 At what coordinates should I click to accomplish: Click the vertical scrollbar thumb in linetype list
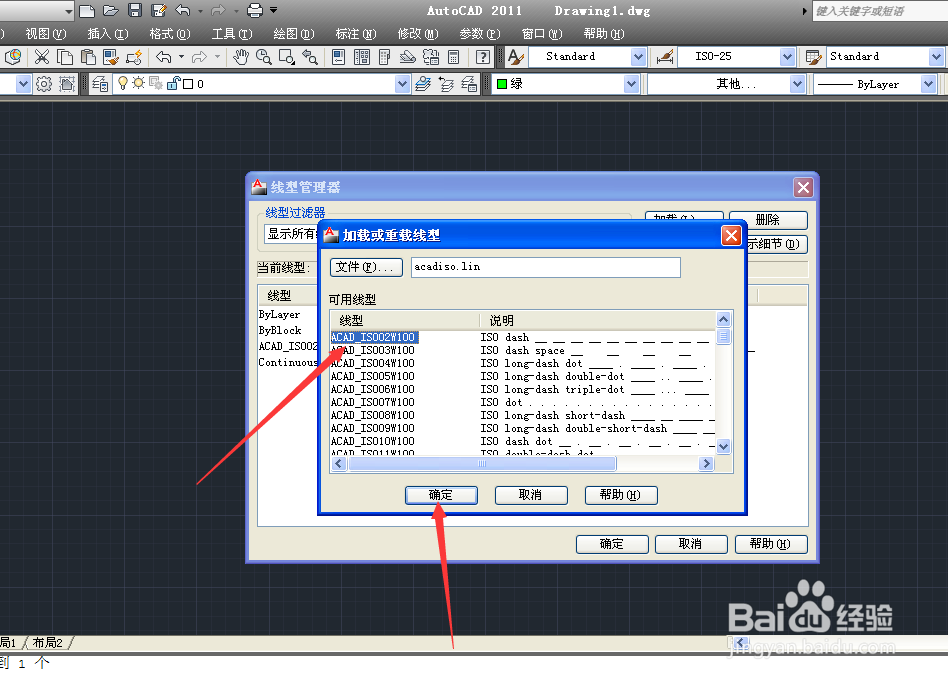pyautogui.click(x=723, y=336)
